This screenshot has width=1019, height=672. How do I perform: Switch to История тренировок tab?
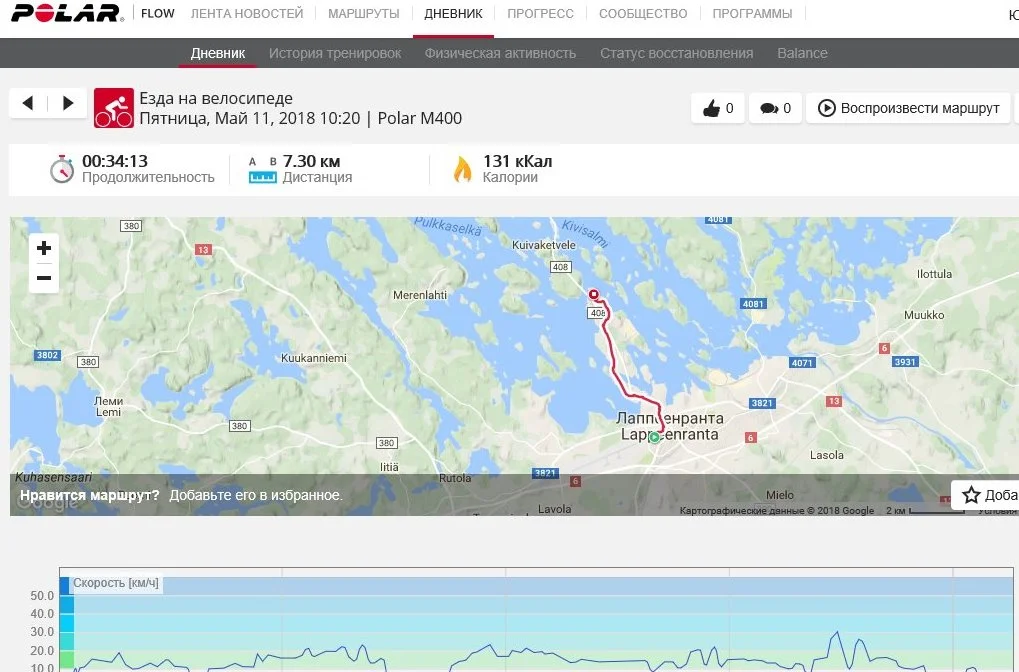click(x=335, y=53)
